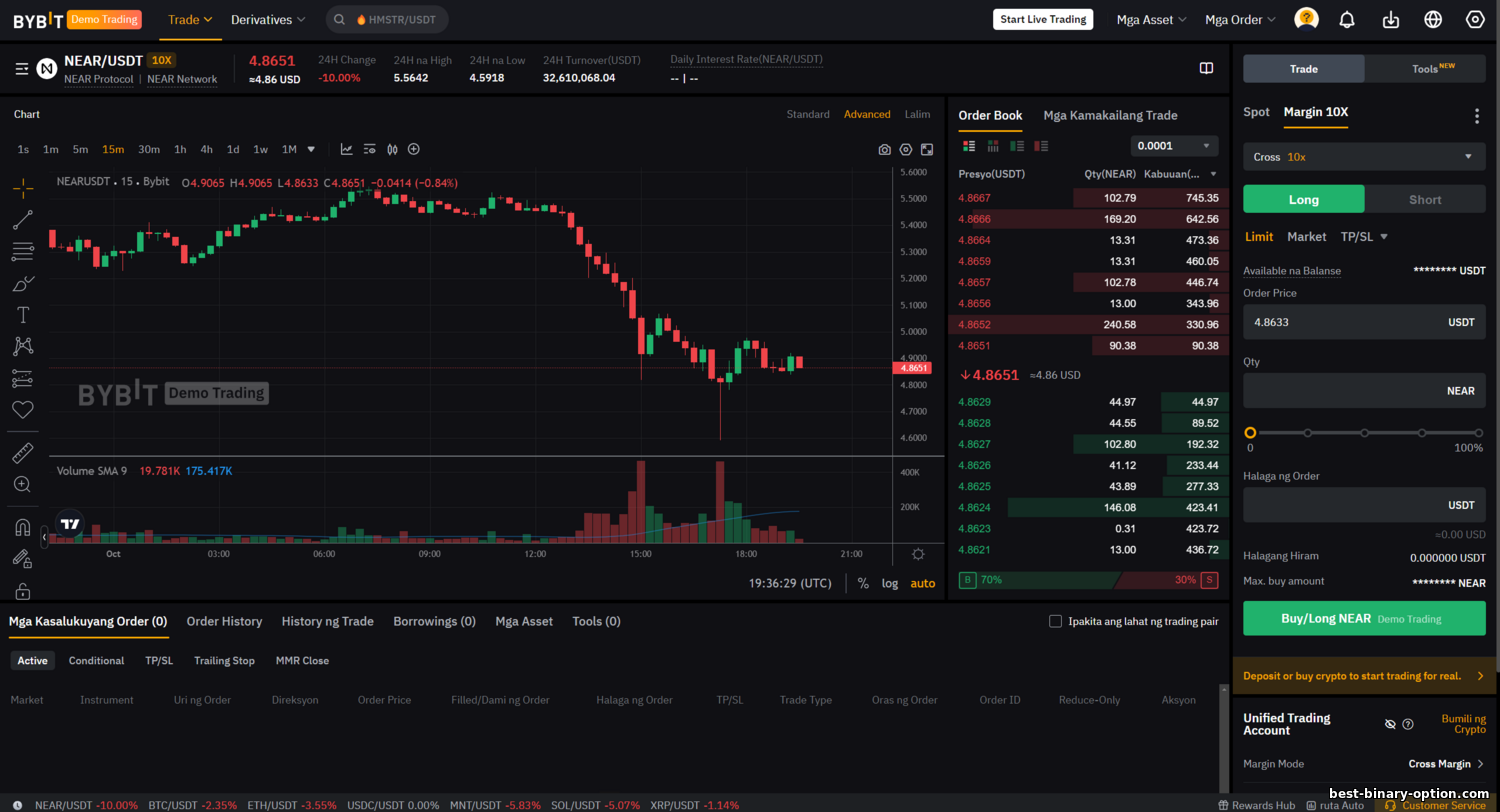The width and height of the screenshot is (1500, 812).
Task: Switch to the Order History tab
Action: coord(224,621)
